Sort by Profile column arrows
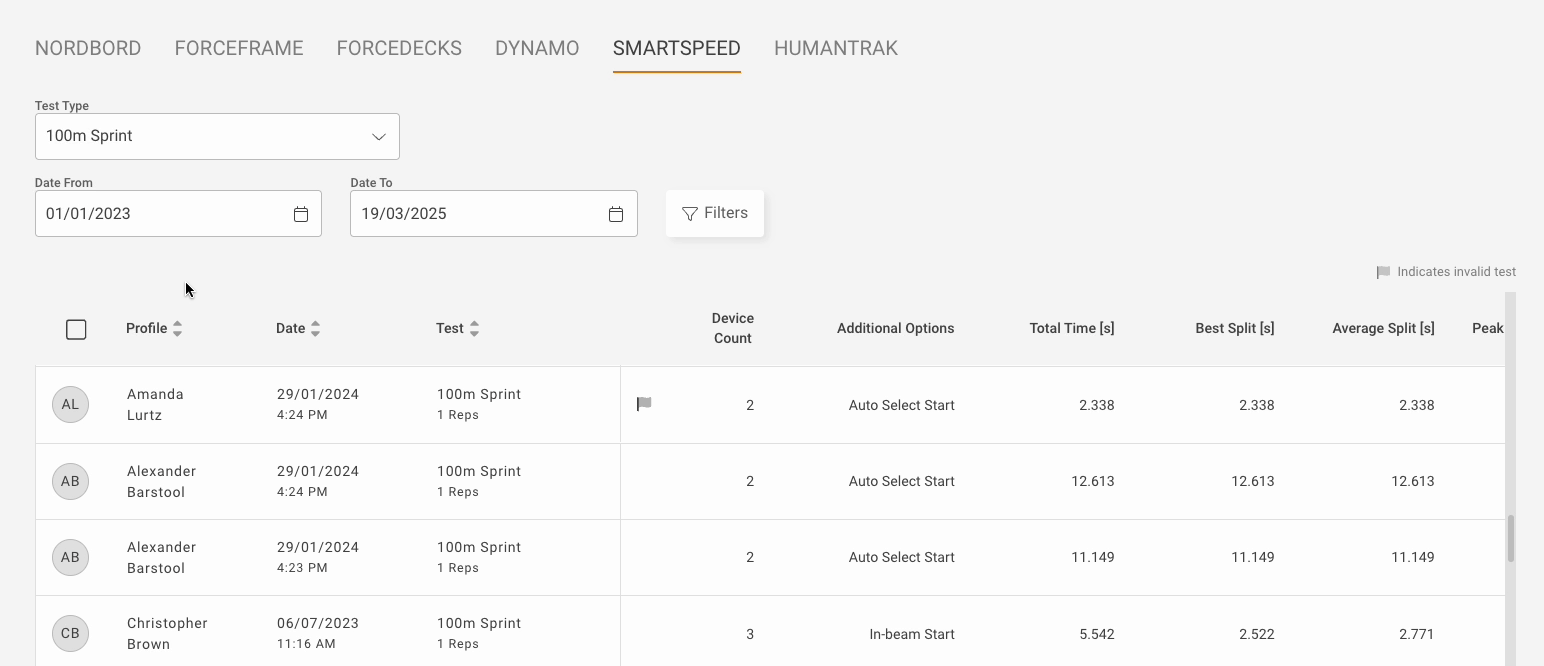 [177, 328]
